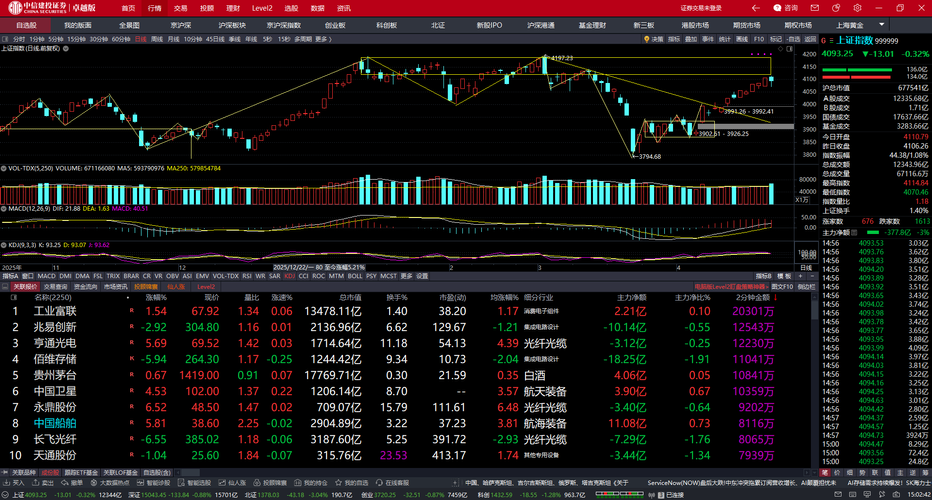Click the minus button below the chart
This screenshot has width=932, height=500.
click(x=812, y=276)
